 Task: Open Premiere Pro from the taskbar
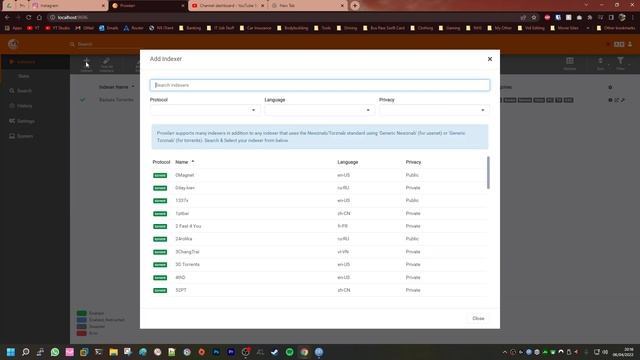click(x=231, y=352)
